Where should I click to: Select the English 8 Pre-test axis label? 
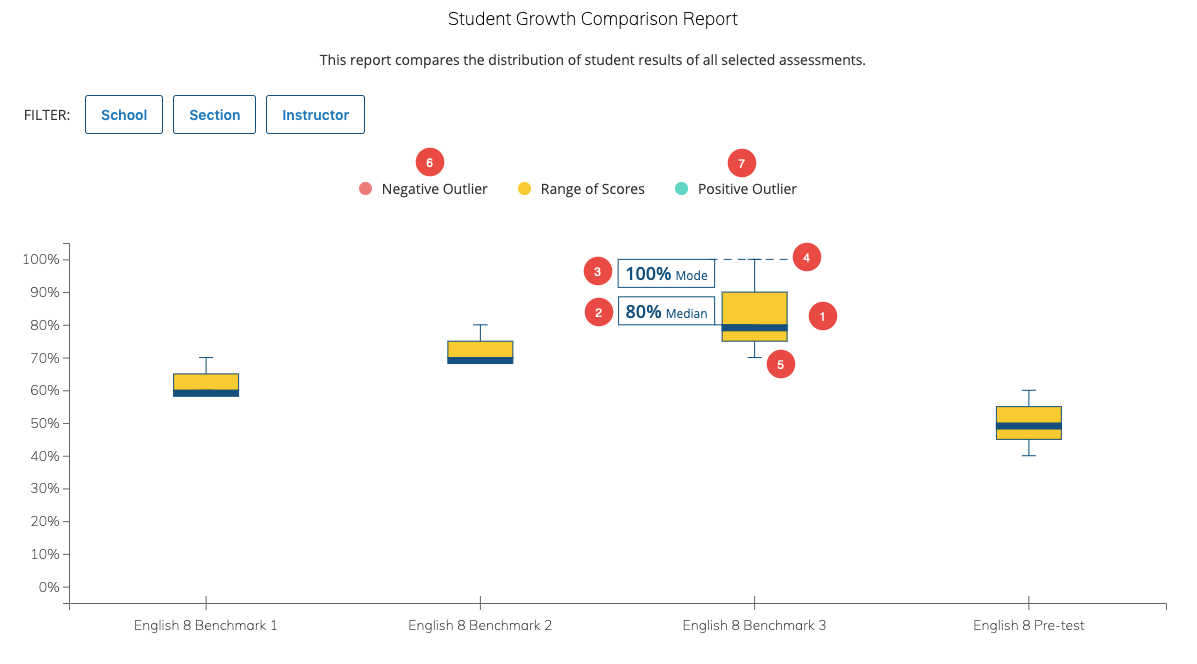coord(1027,624)
